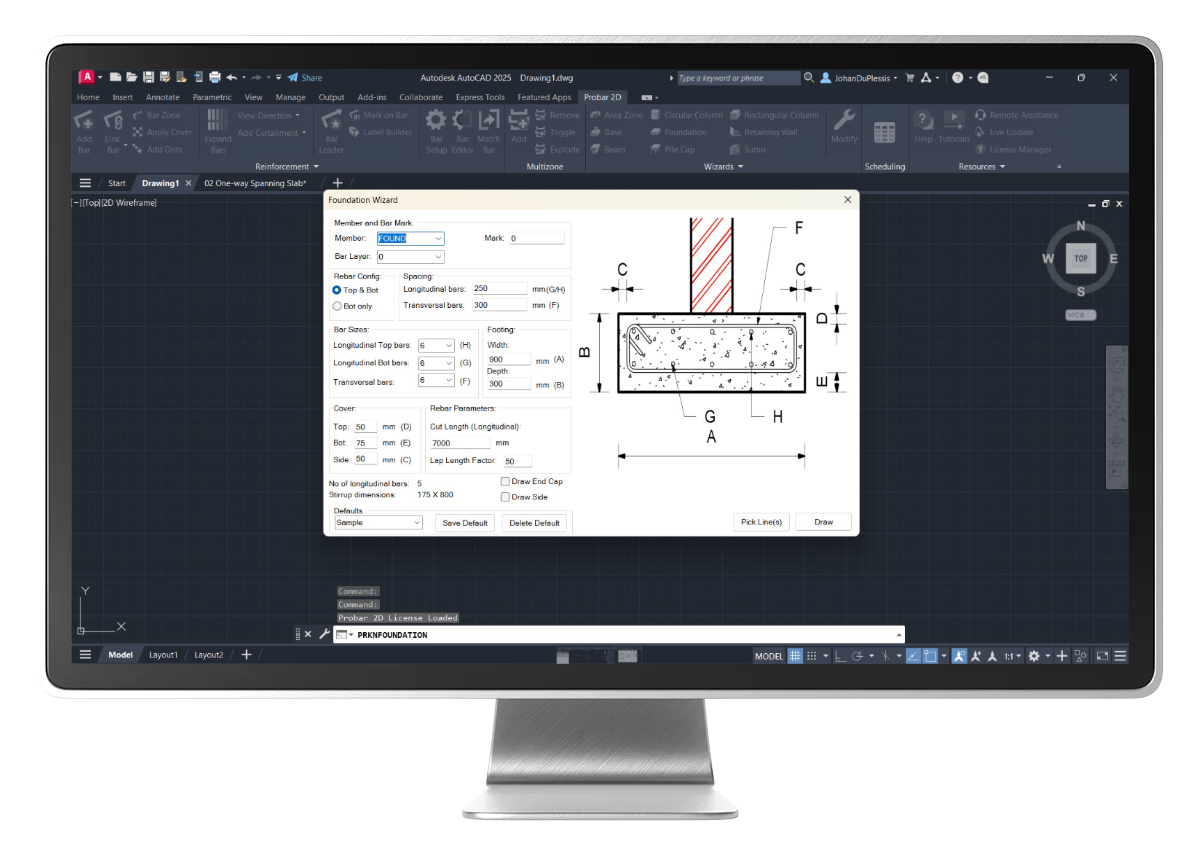Open the JohanDuPlessis account menu
Screen dimensions: 1200x847
click(859, 77)
